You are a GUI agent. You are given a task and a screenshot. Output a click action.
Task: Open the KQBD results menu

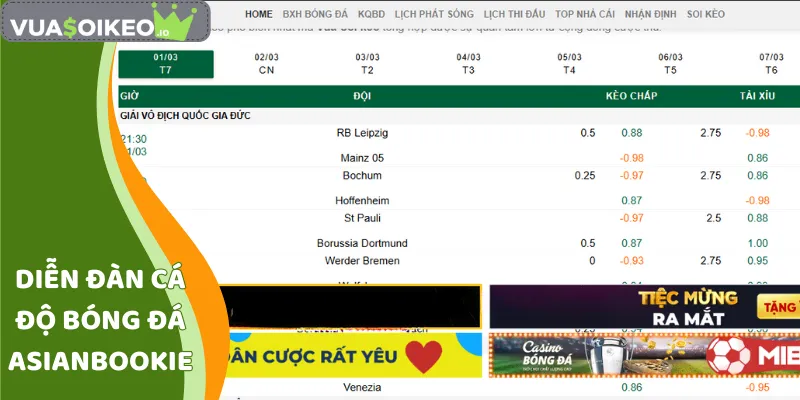(371, 15)
